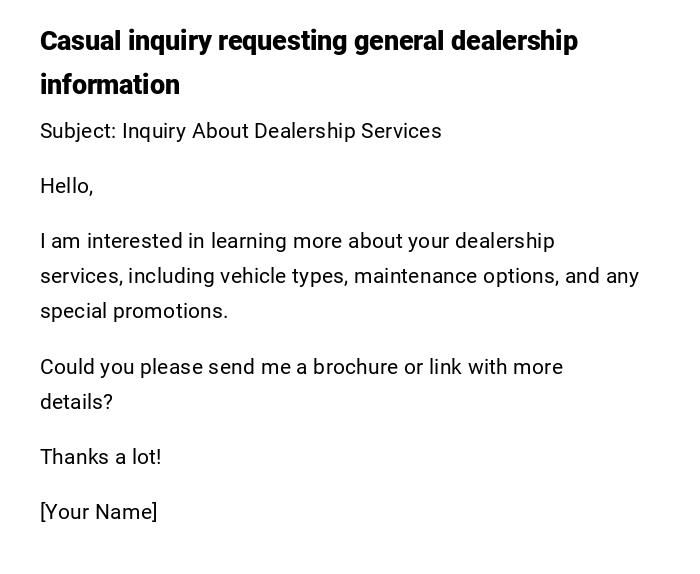This screenshot has width=700, height=574.
Task: Click the "Subject:" label
Action: click(77, 131)
